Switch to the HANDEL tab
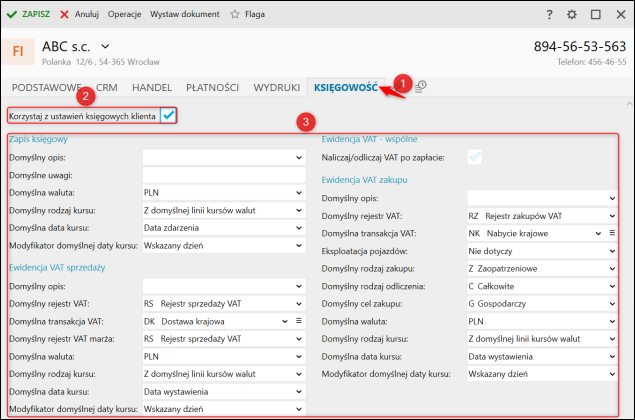 [152, 87]
